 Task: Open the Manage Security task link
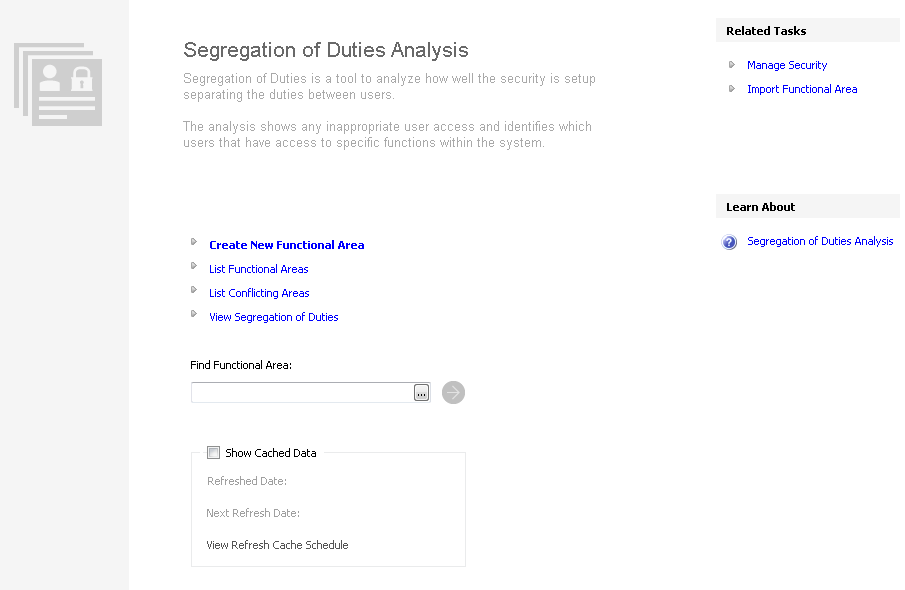coord(787,65)
